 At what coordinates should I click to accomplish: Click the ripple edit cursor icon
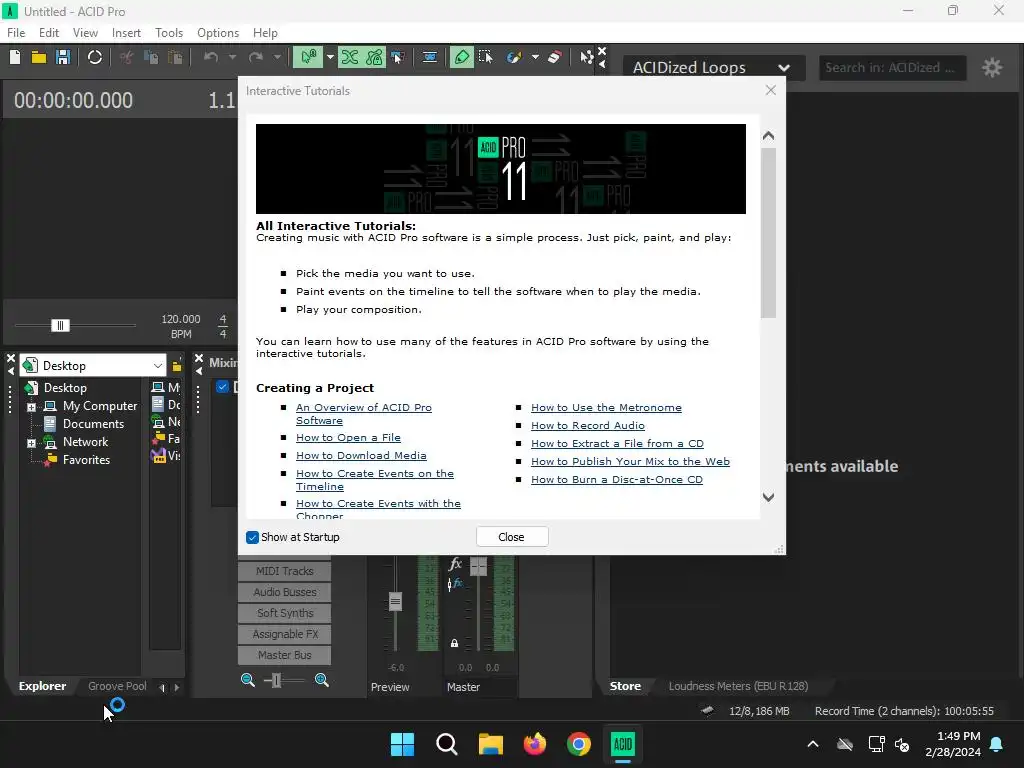coord(397,57)
